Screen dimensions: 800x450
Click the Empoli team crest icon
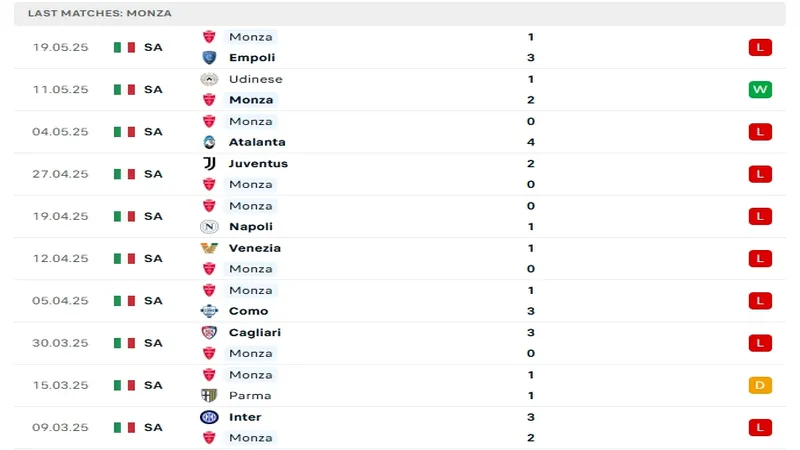point(209,58)
